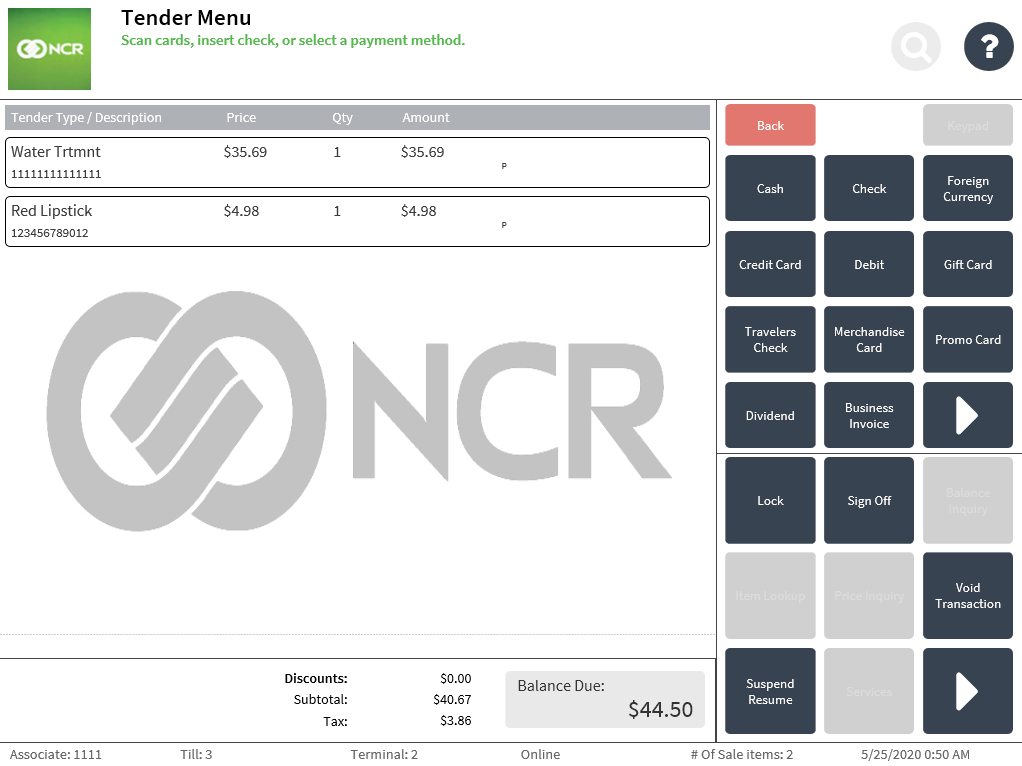This screenshot has width=1022, height=766.
Task: Choose Gift Card tender
Action: tap(967, 264)
